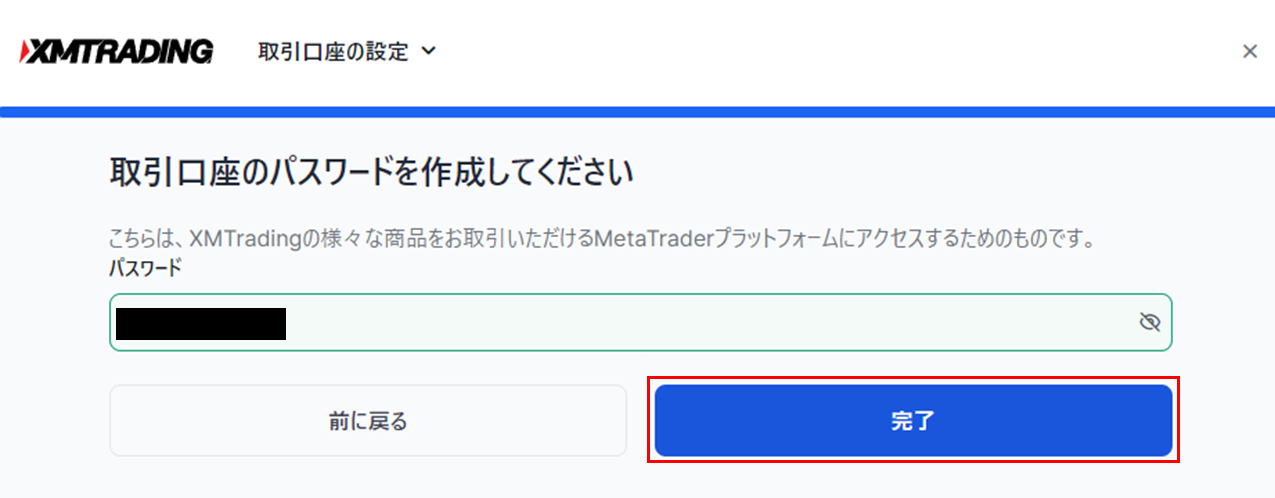Screen dimensions: 1275x498
Task: Expand the 取引口座の設定 chevron arrow
Action: 429,51
